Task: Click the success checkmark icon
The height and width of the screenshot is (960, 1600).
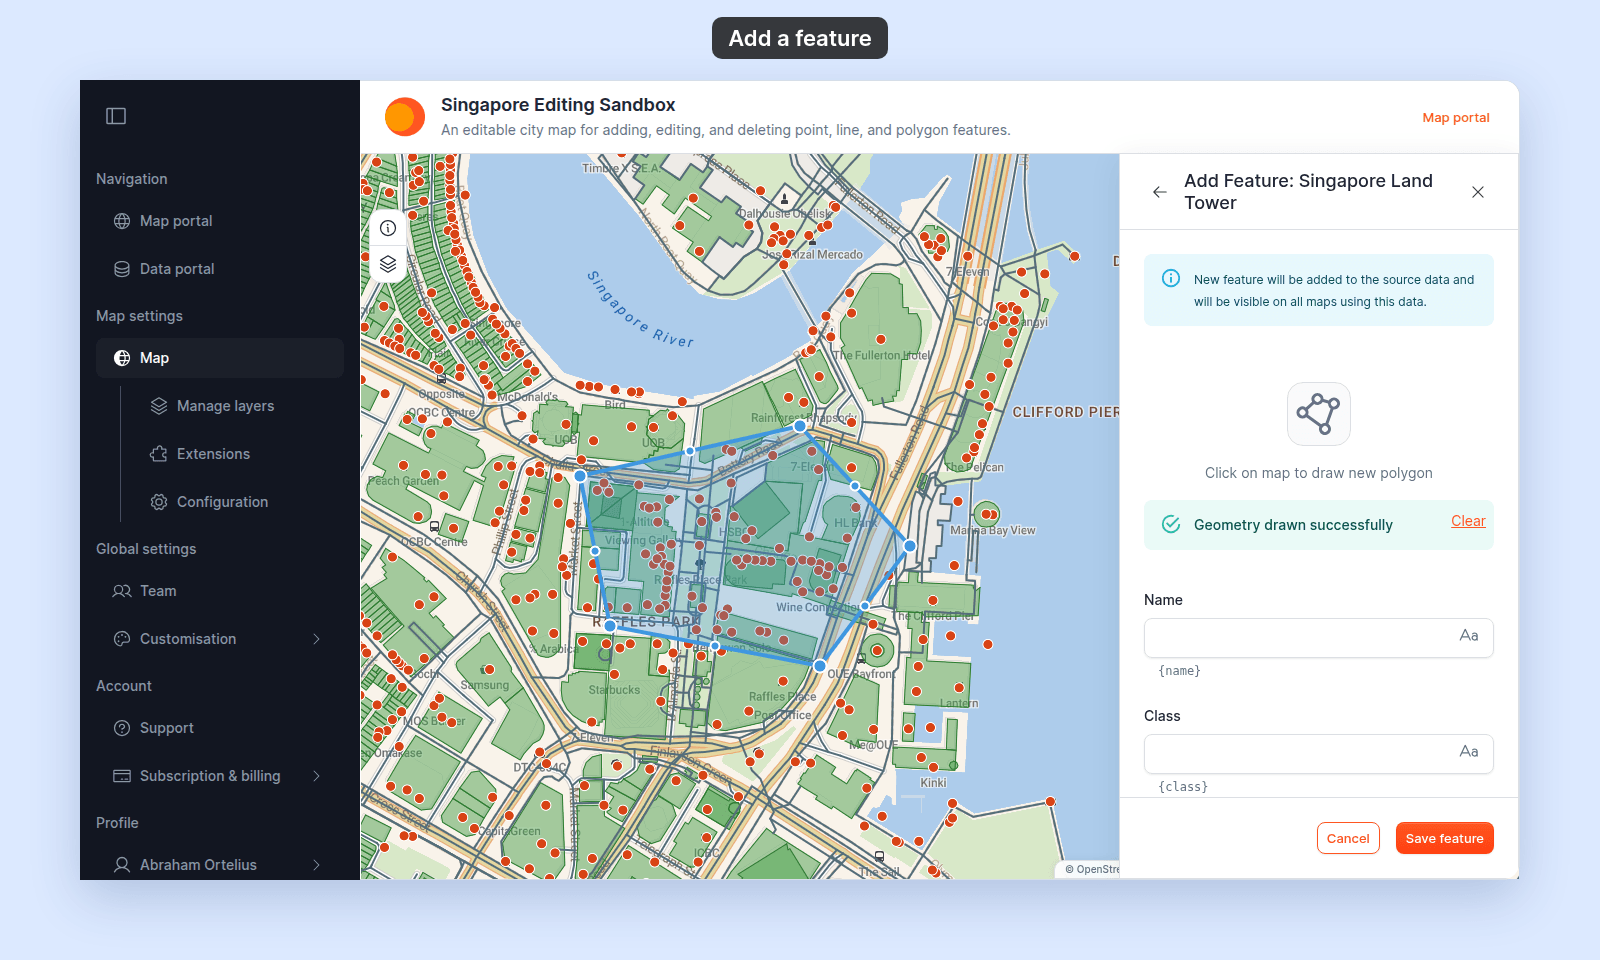Action: point(1171,525)
